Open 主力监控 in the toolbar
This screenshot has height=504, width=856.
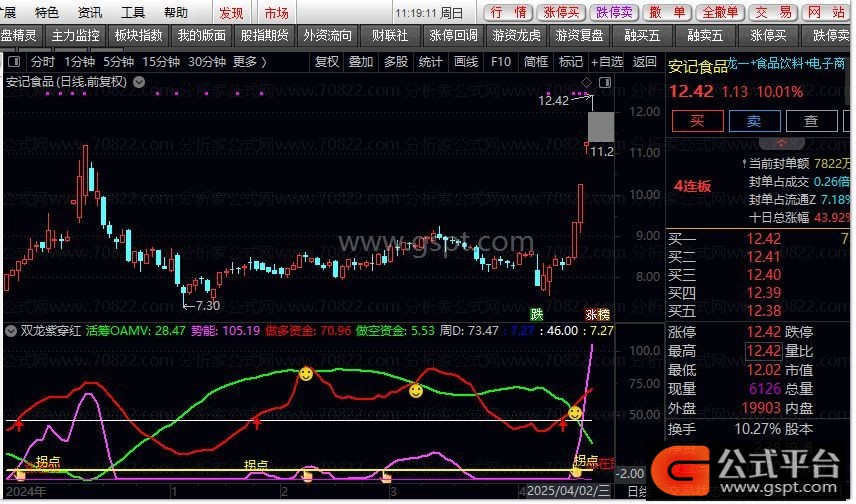tap(75, 35)
